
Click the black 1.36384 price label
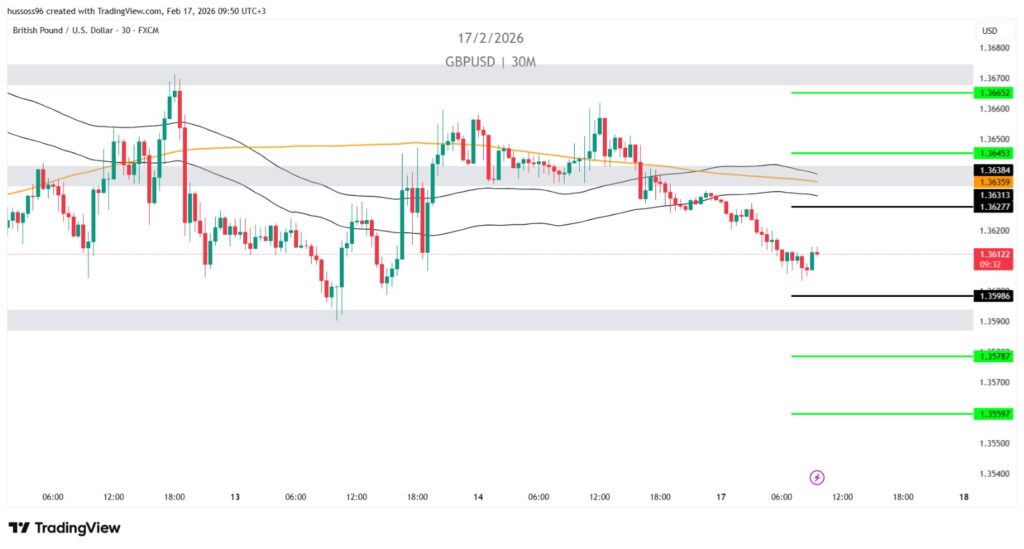pos(994,171)
